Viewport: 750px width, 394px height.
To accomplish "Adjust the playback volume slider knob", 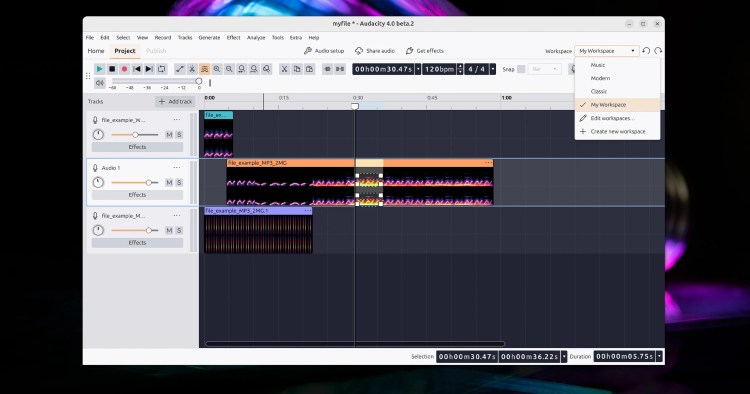I will [x=199, y=81].
